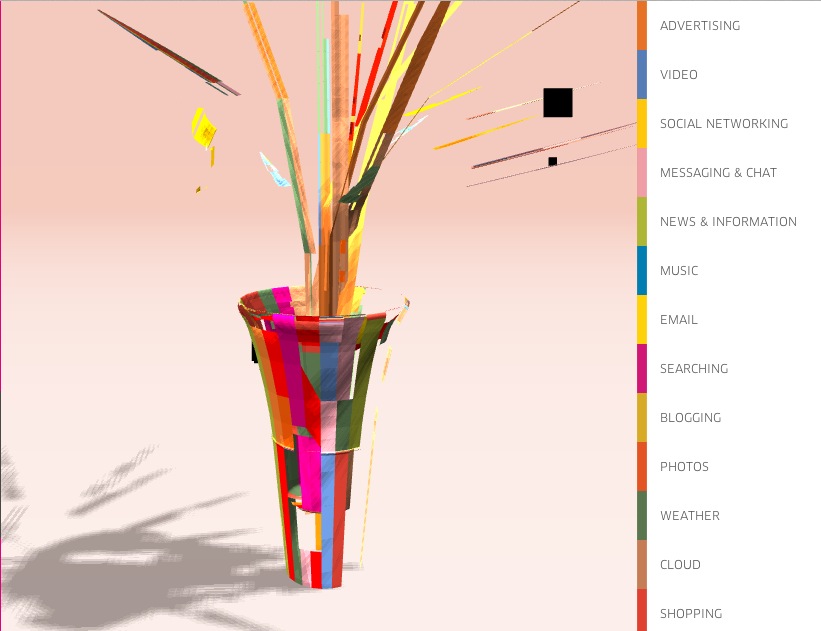
Task: Click the blue swatch beside VIDEO
Action: click(x=641, y=75)
